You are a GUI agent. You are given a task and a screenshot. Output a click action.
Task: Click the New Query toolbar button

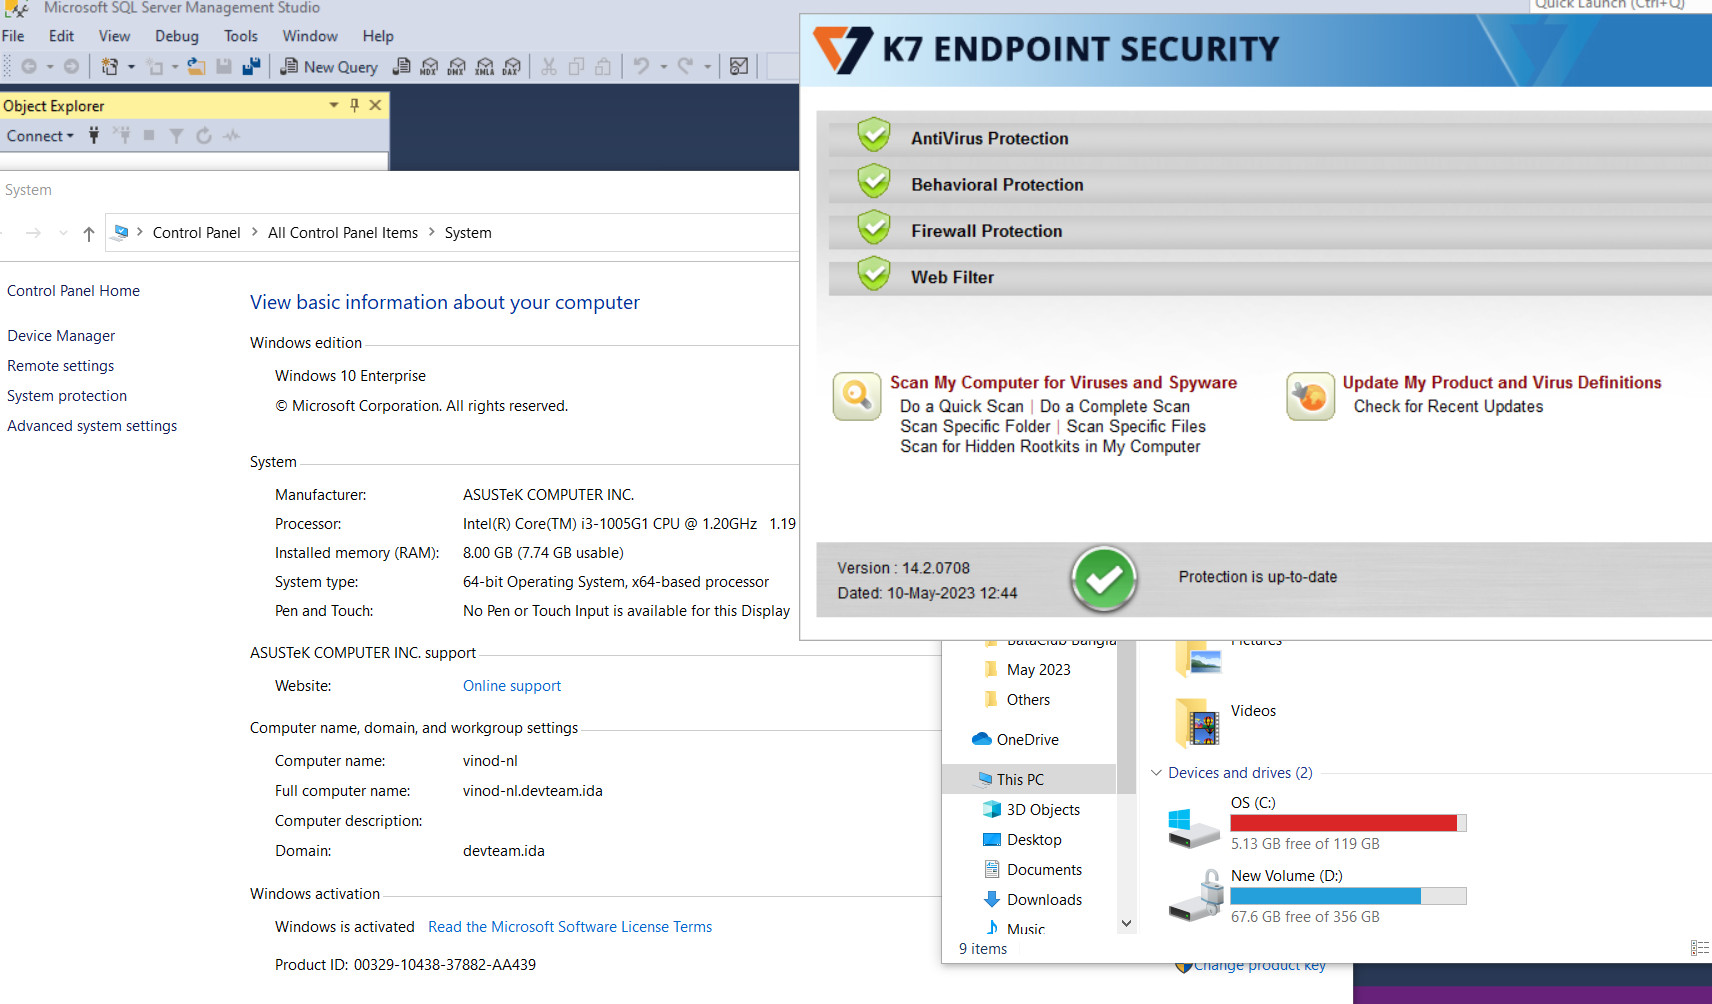(329, 67)
